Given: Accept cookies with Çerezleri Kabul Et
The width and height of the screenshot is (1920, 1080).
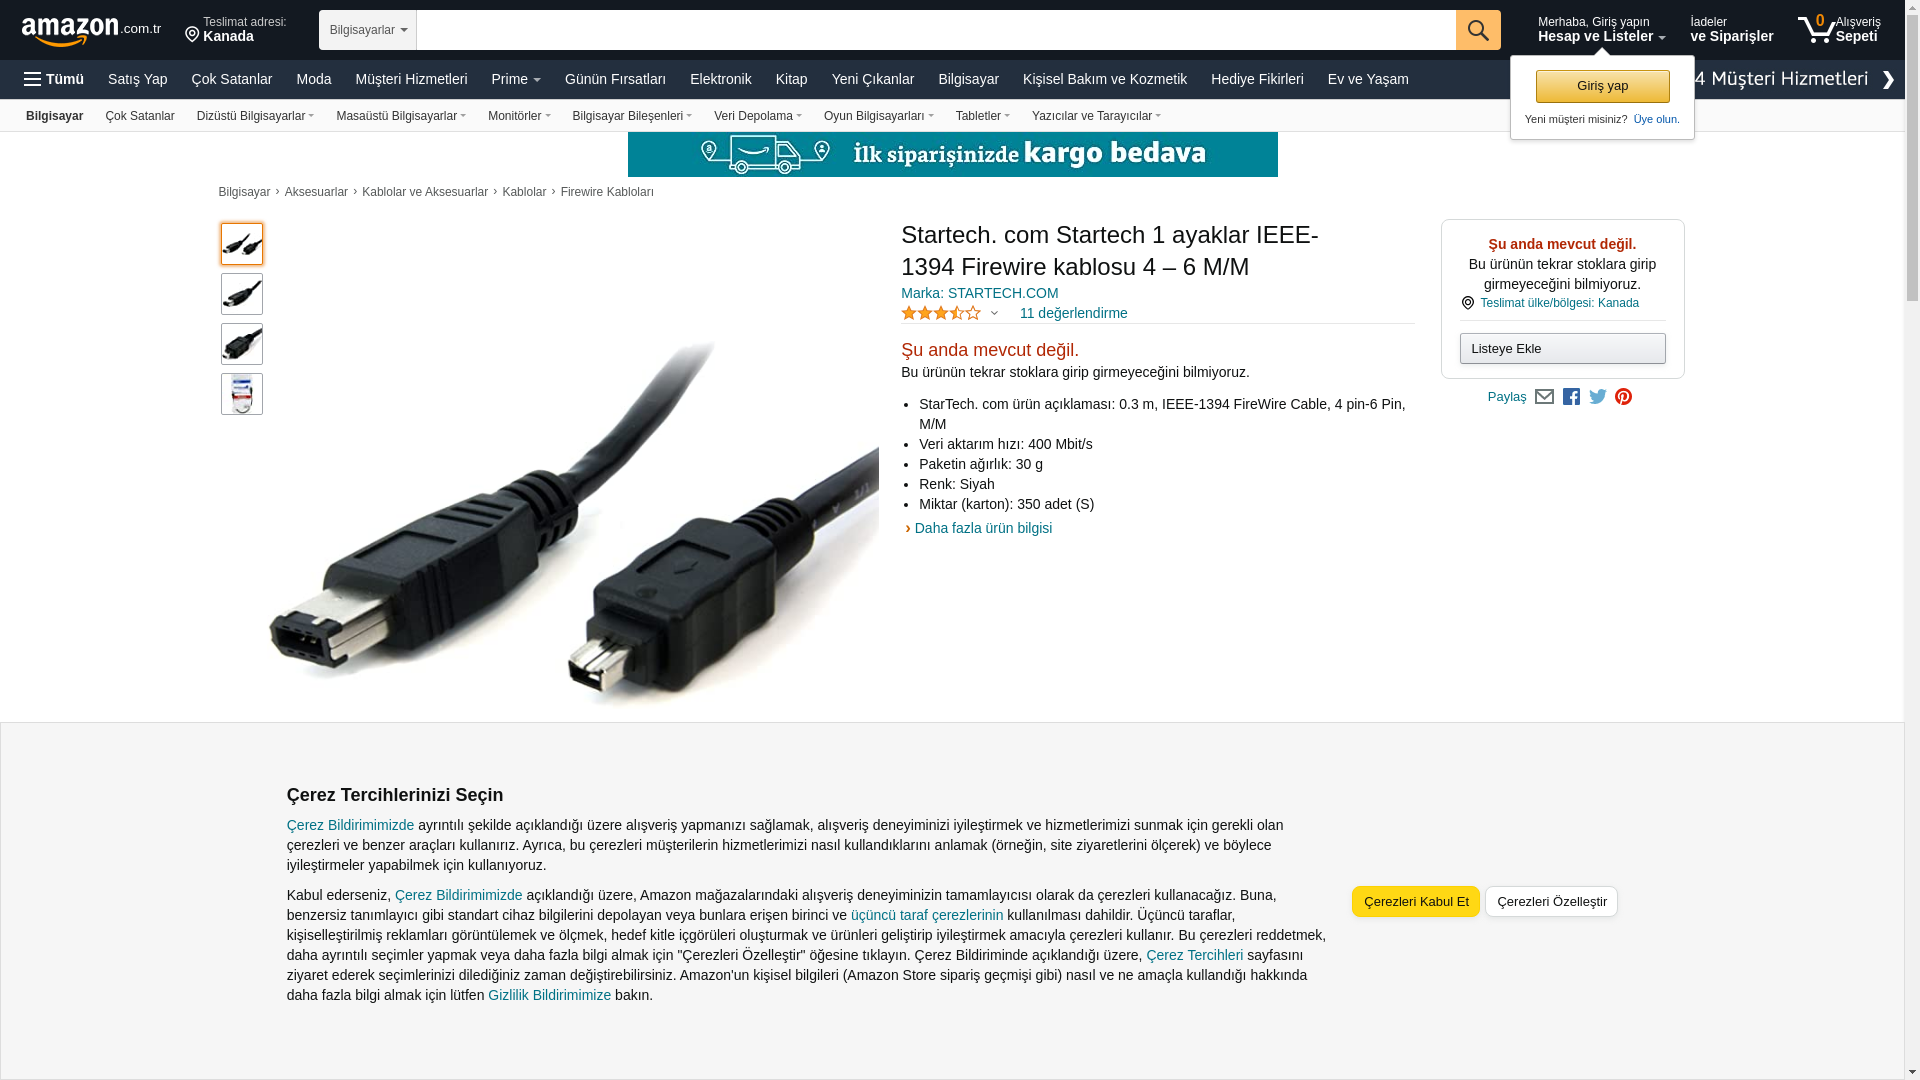Looking at the screenshot, I should 1416,902.
